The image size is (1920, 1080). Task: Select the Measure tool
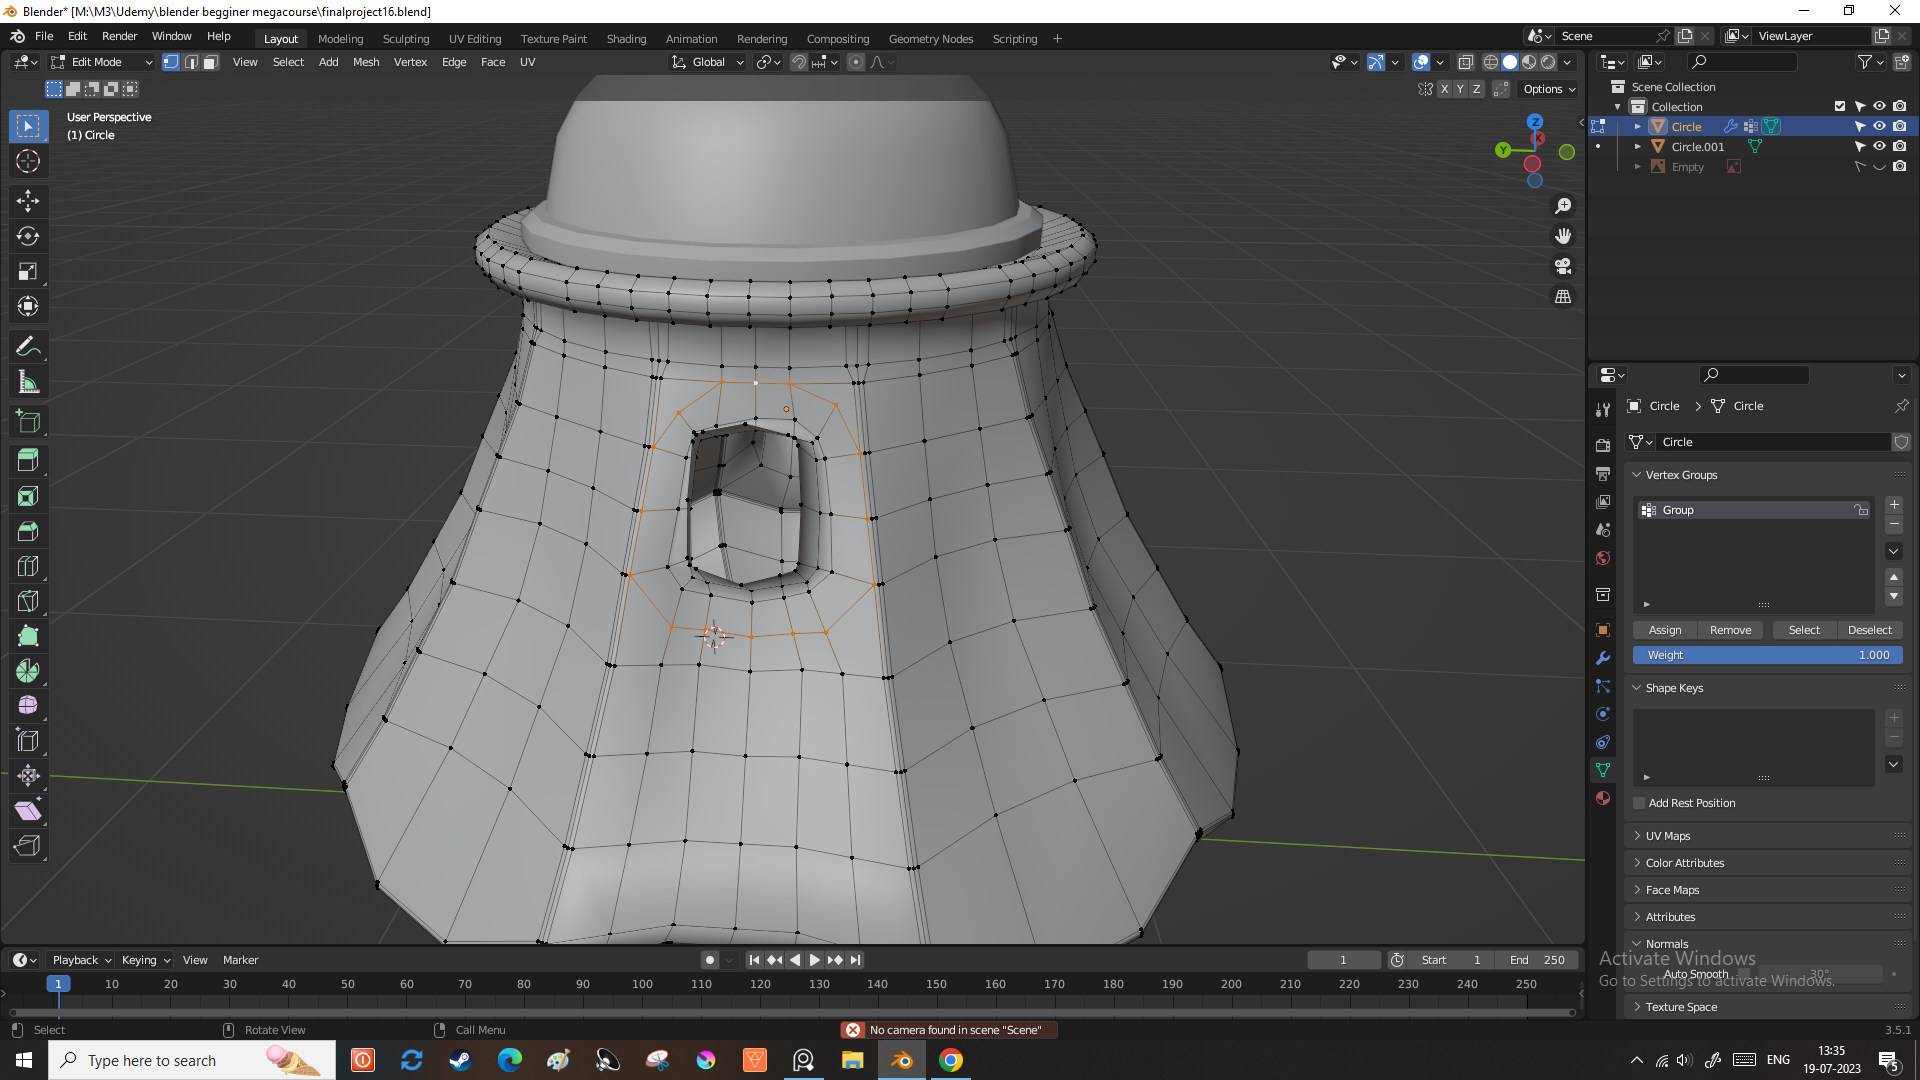(28, 382)
